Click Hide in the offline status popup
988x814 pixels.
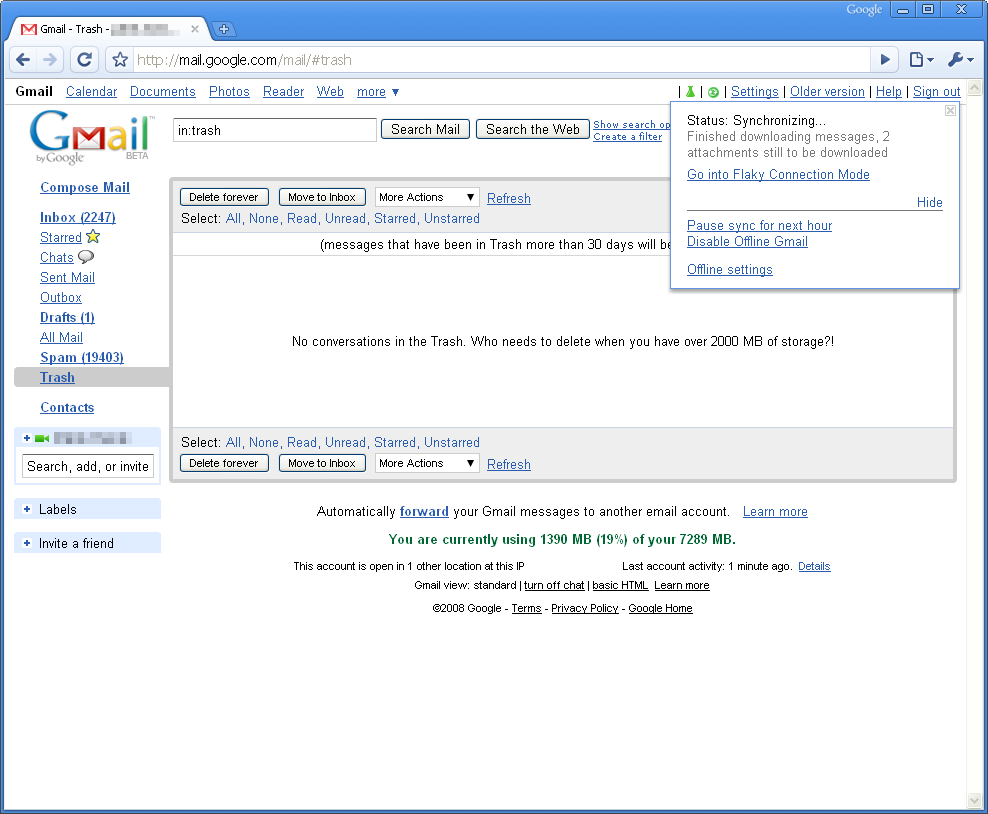929,202
